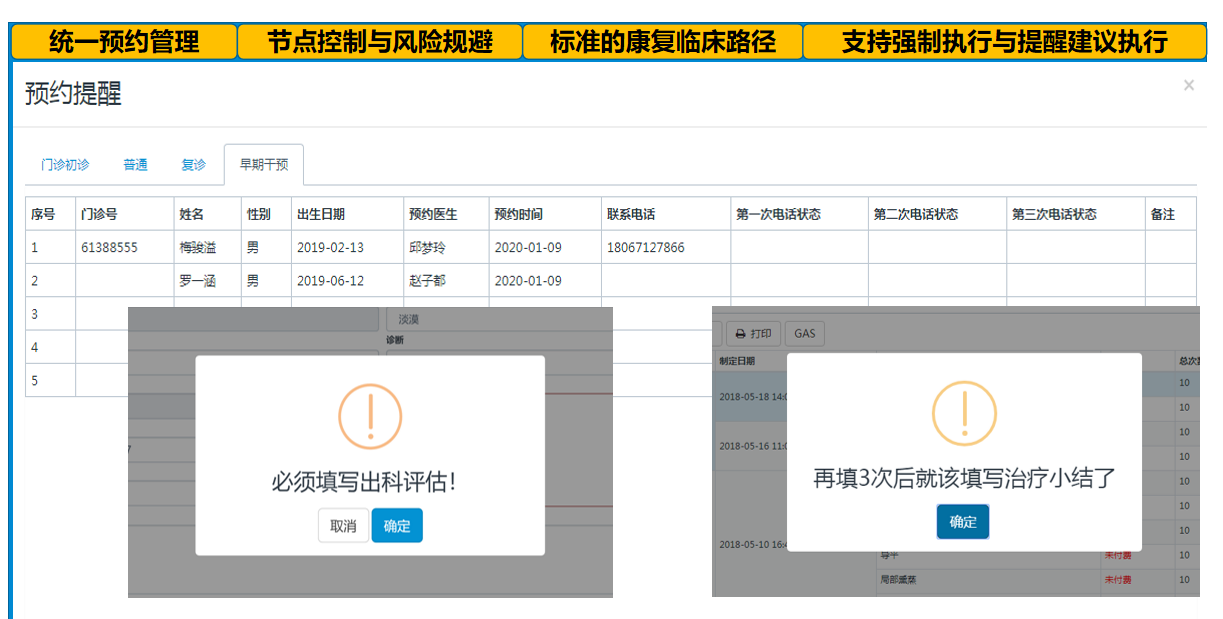
Task: Click the 制定日期 column header
Action: [x=737, y=361]
